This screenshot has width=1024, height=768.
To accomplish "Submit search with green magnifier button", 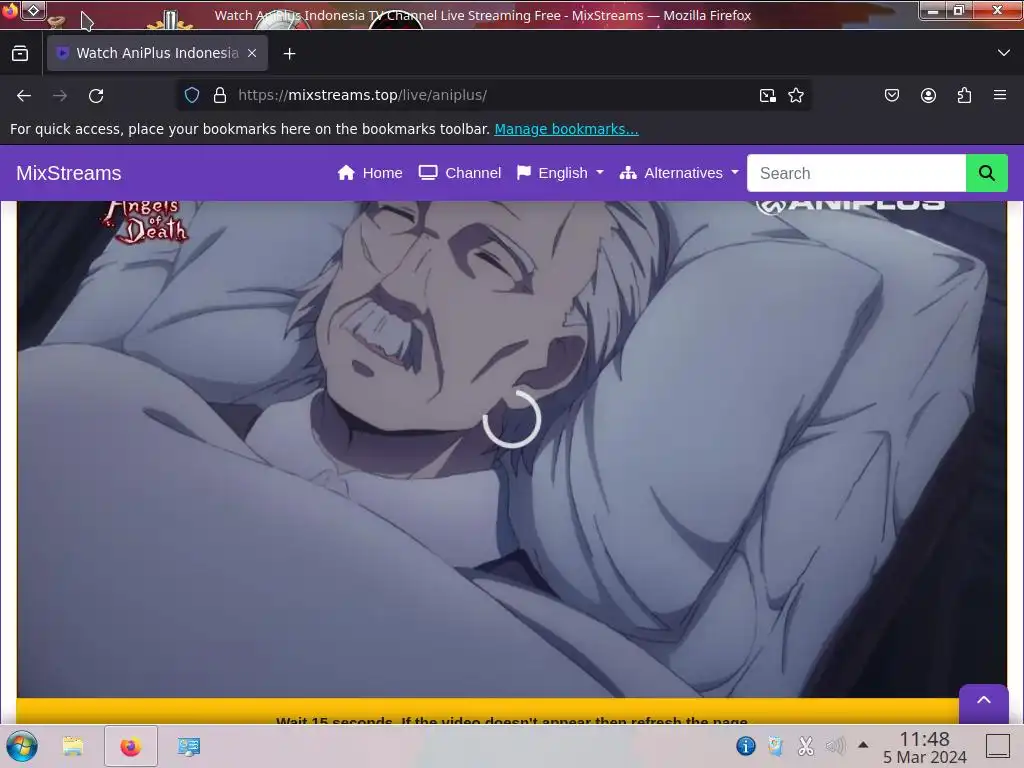I will pos(987,173).
